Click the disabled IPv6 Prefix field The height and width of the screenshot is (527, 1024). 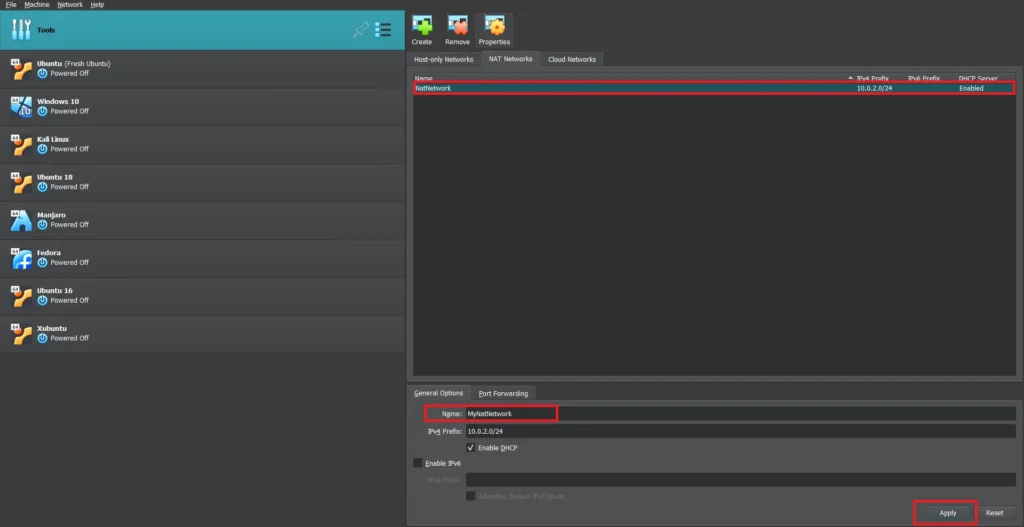[741, 480]
